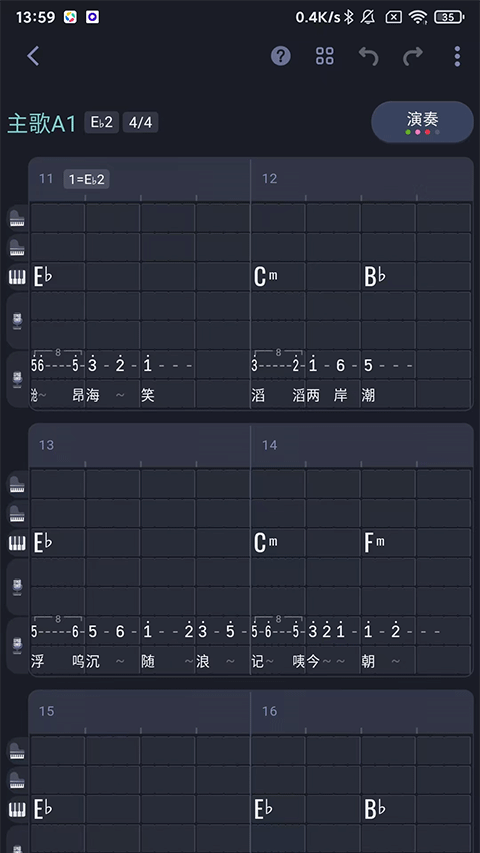Redo the last undone edit

pos(413,55)
